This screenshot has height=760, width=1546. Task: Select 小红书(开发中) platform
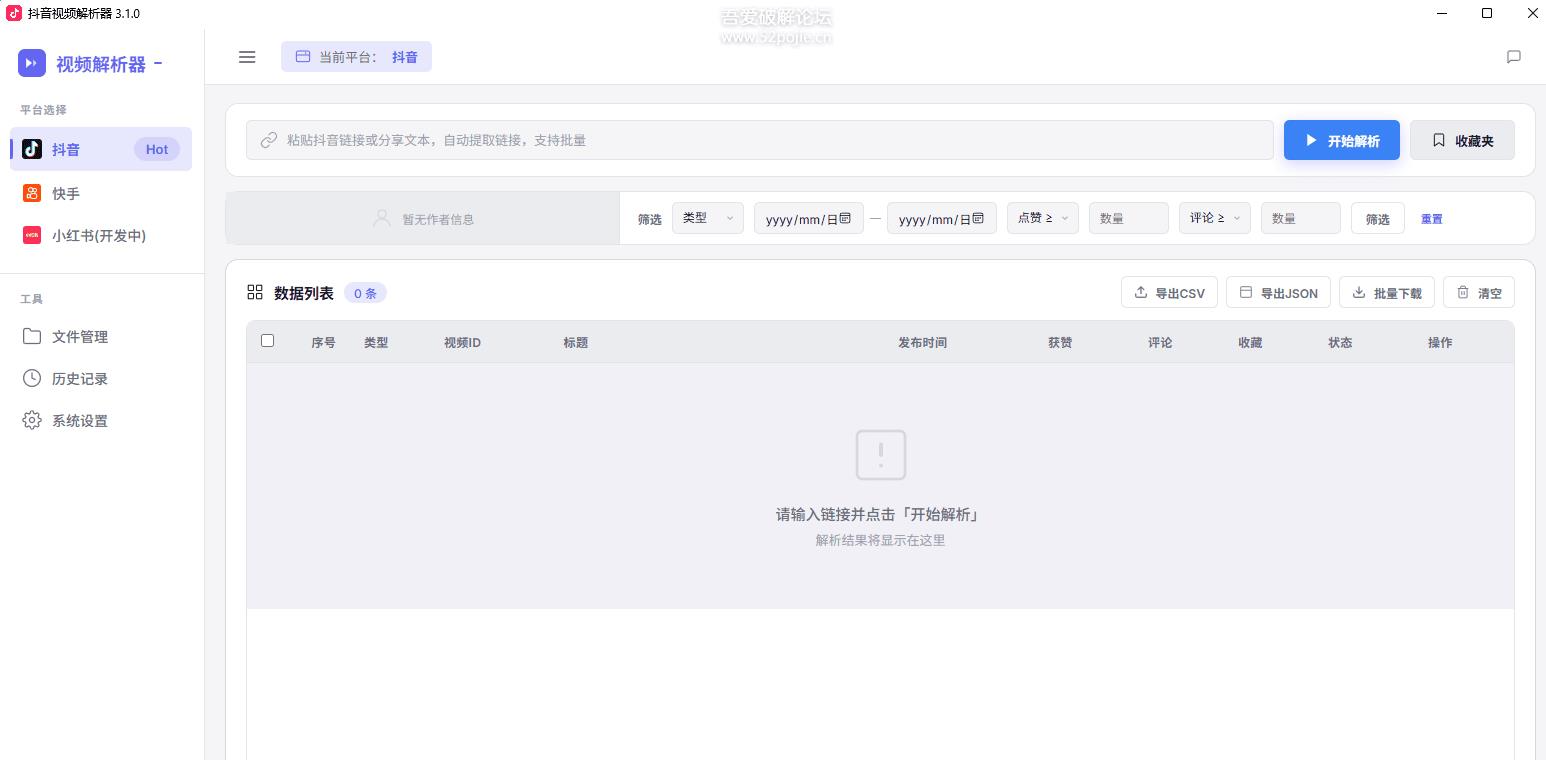click(101, 235)
